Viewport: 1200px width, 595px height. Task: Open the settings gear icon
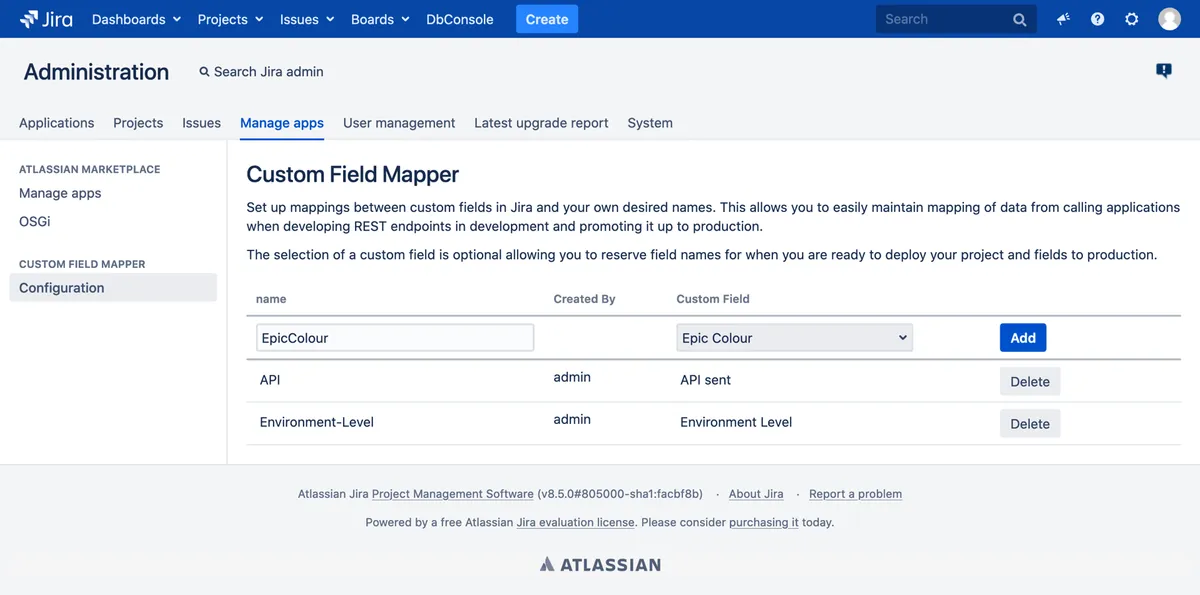tap(1131, 19)
